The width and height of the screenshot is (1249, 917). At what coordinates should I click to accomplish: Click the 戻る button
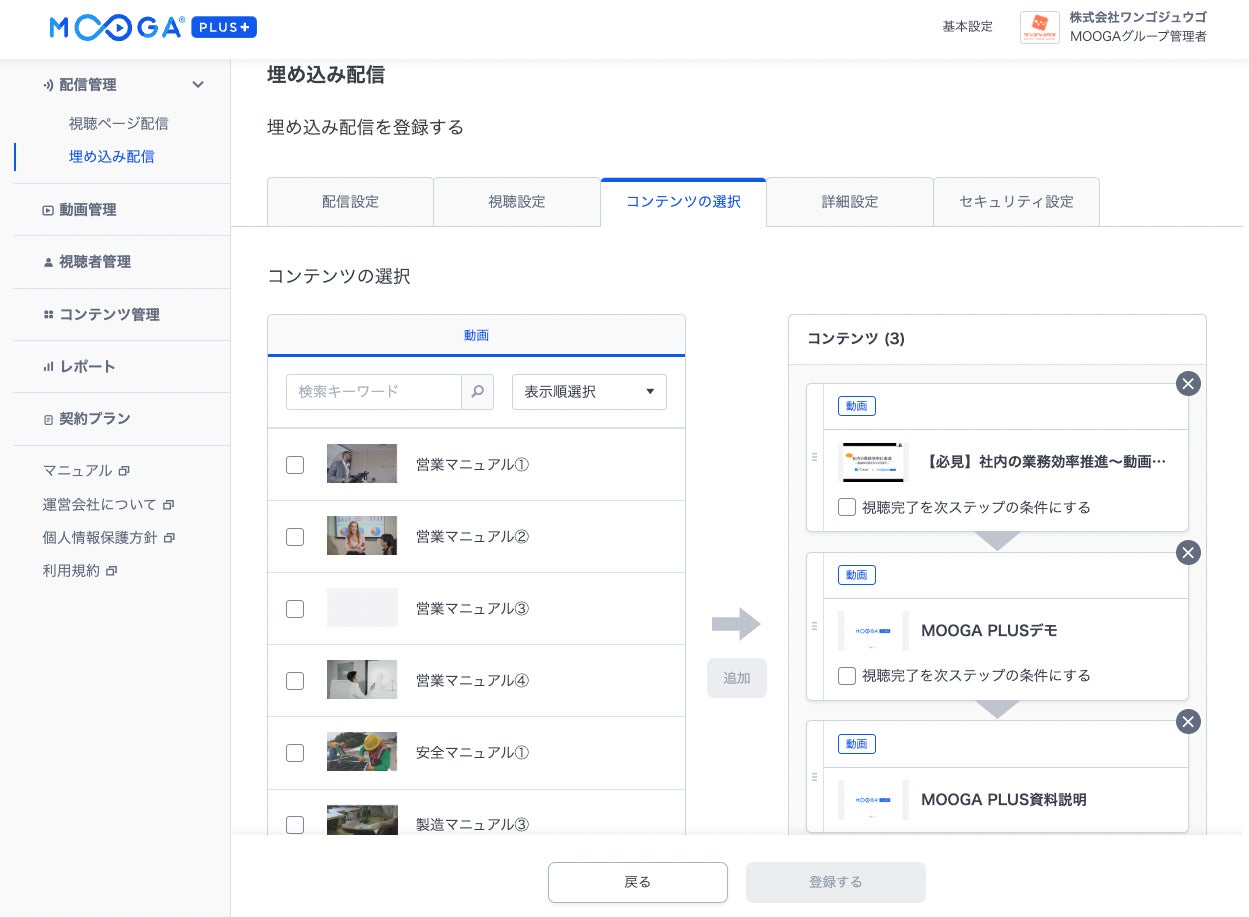point(638,882)
